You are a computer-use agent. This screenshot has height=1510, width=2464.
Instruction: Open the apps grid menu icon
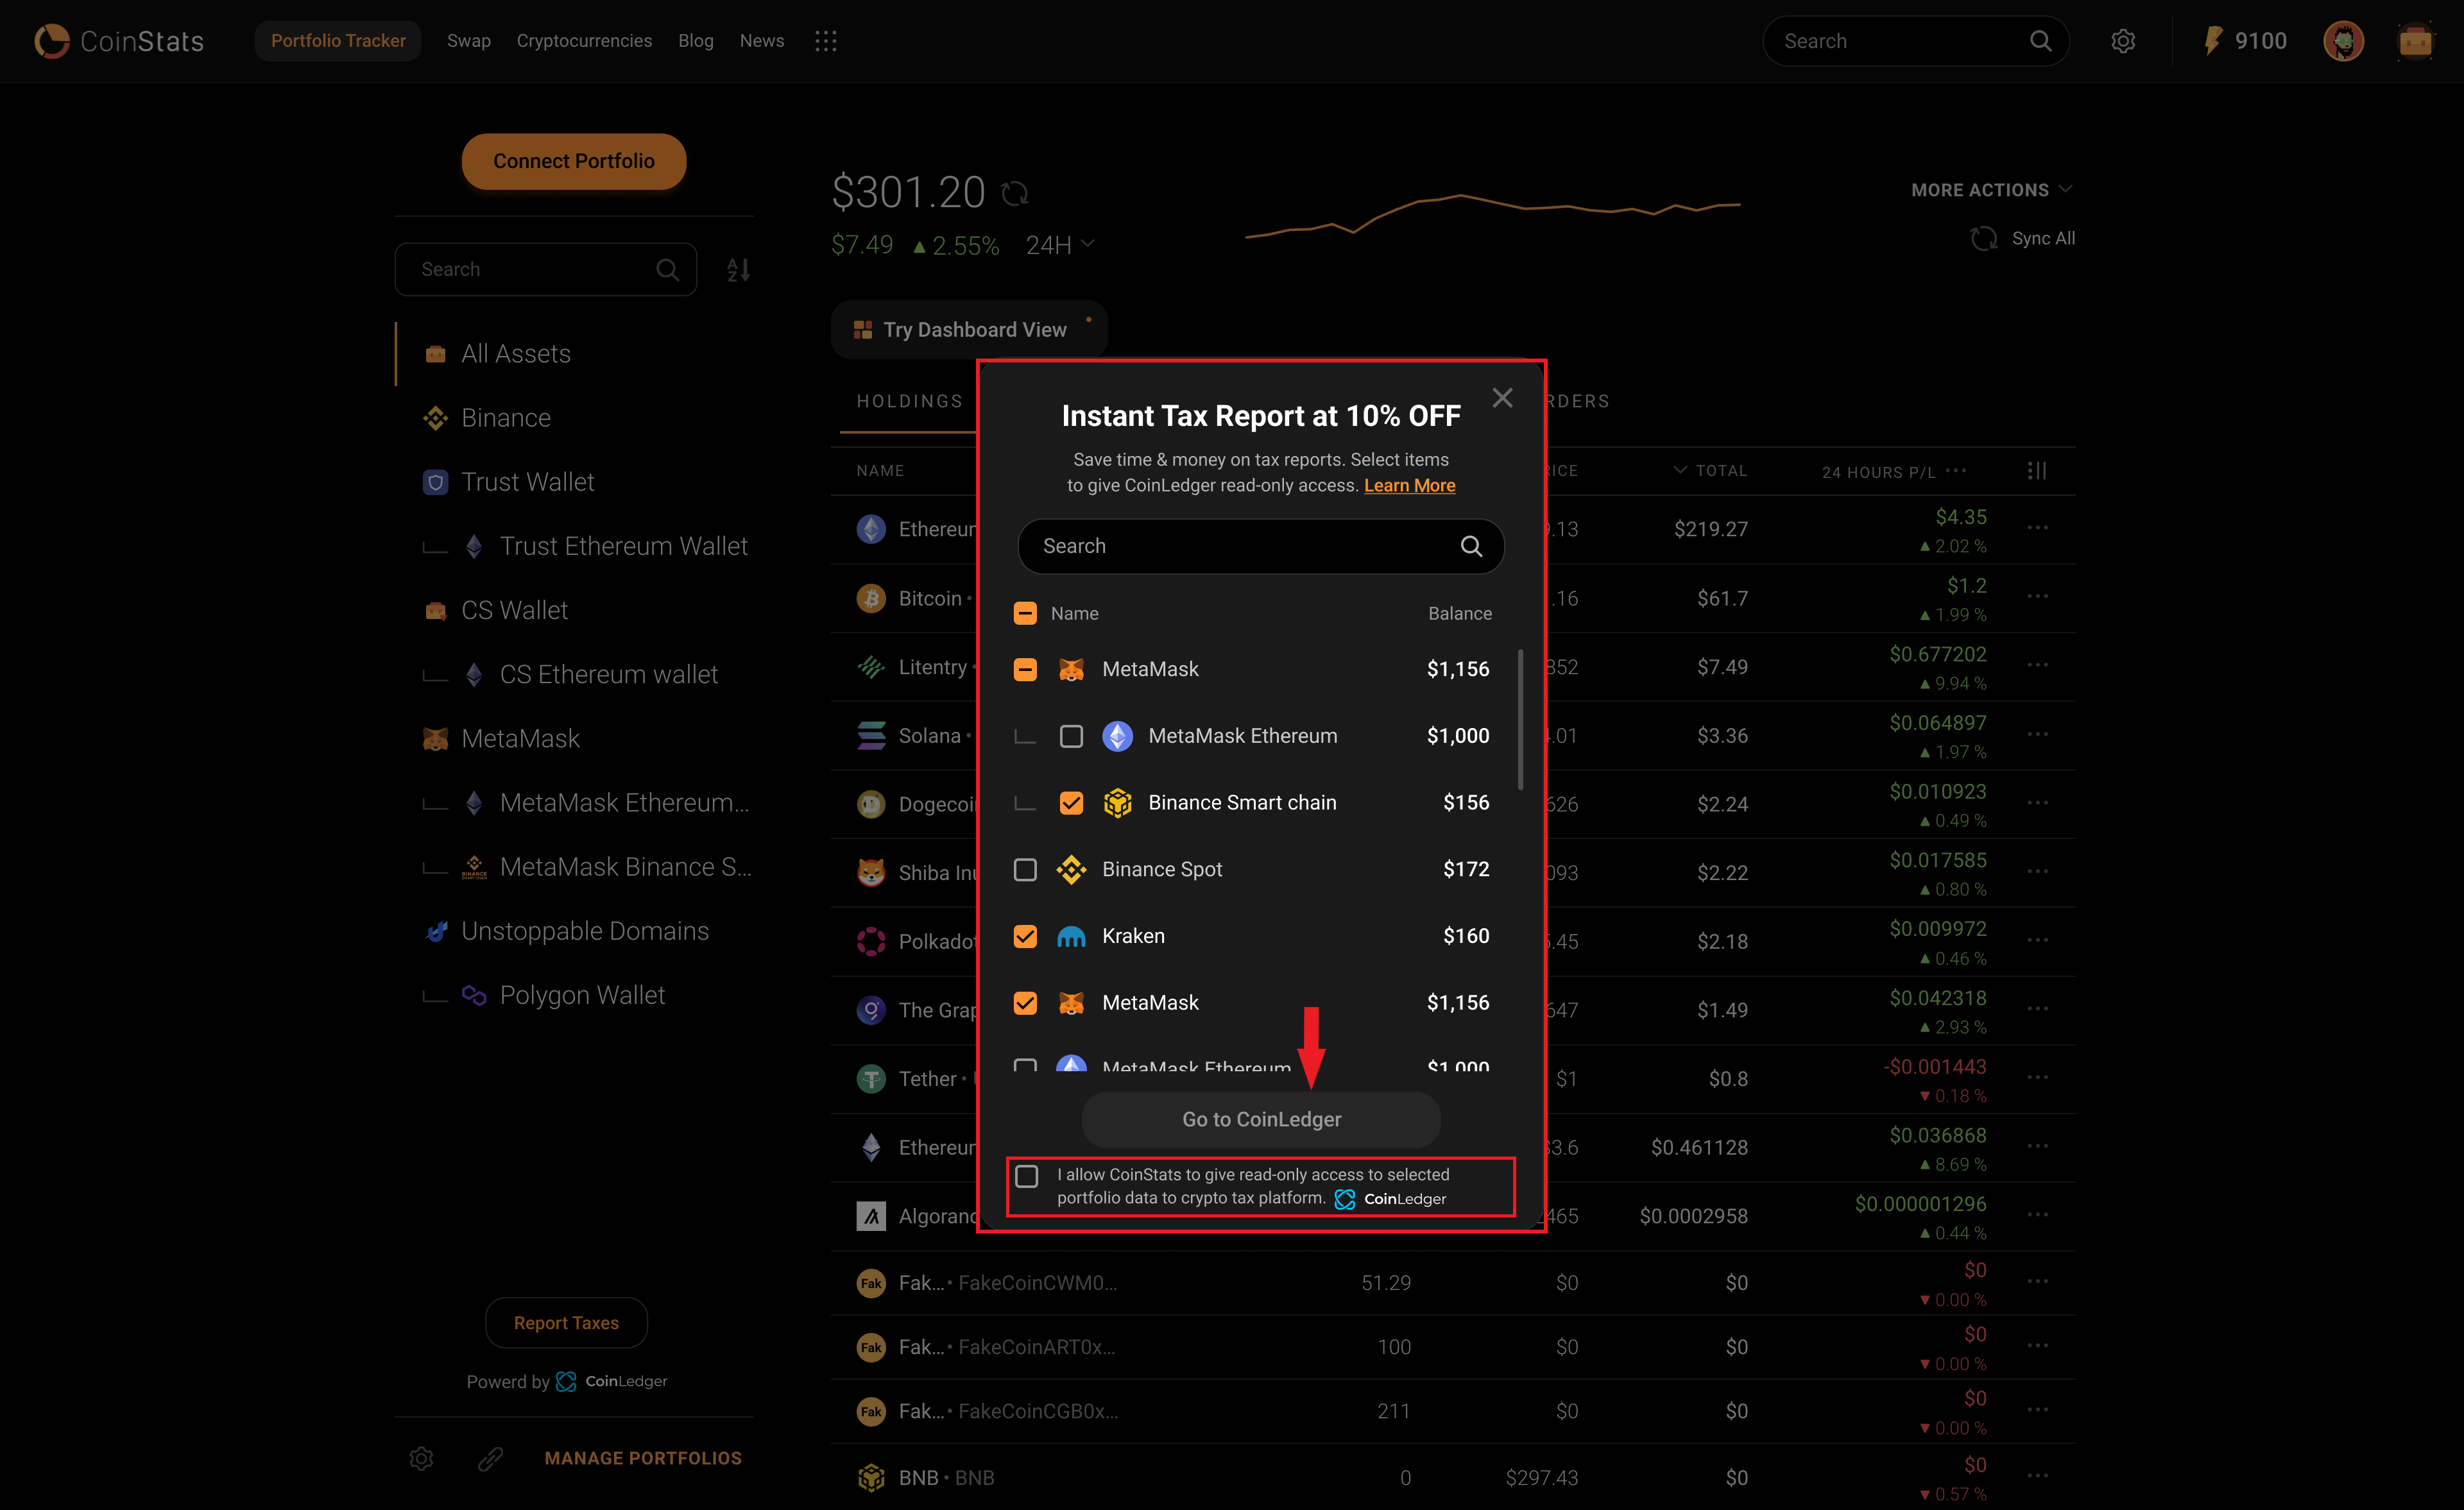tap(825, 41)
